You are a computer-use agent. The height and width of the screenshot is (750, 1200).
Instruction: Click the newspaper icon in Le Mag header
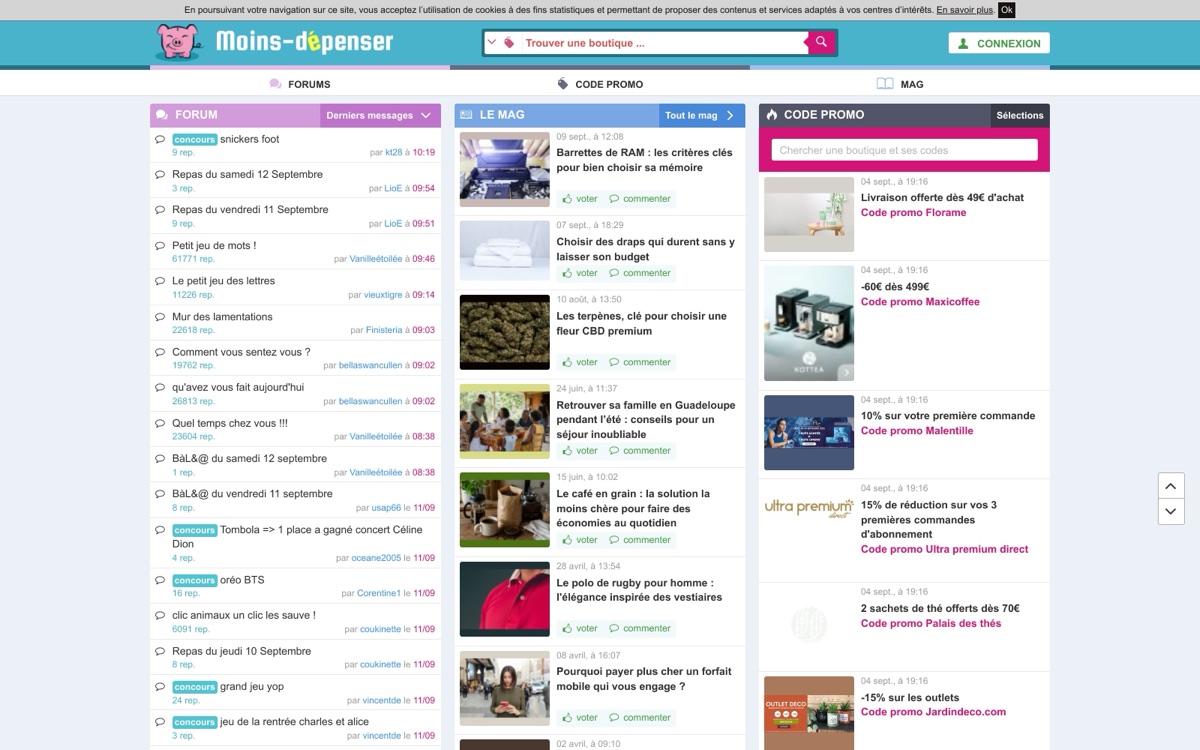[x=466, y=115]
